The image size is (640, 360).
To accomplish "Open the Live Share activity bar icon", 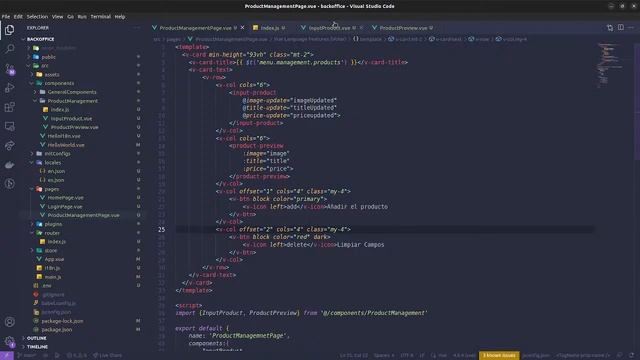I will 9,145.
